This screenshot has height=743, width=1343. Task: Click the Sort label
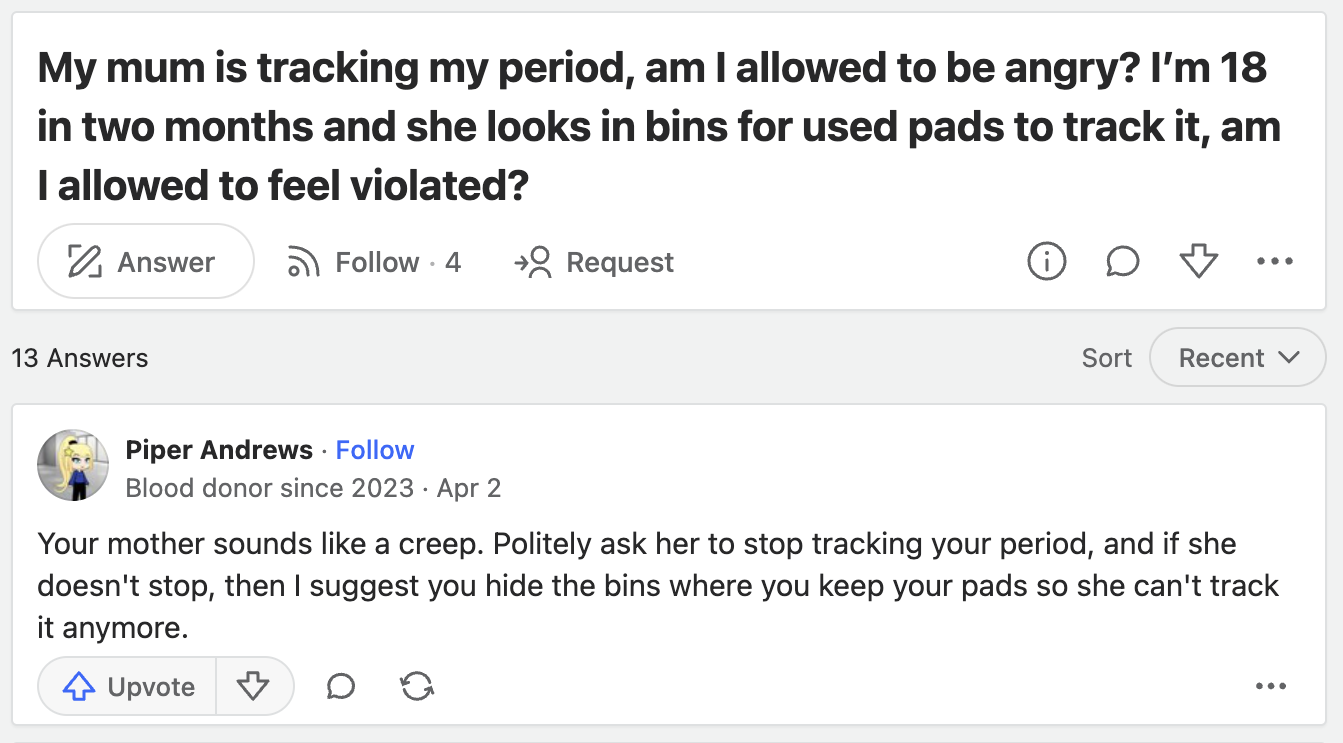[1106, 357]
